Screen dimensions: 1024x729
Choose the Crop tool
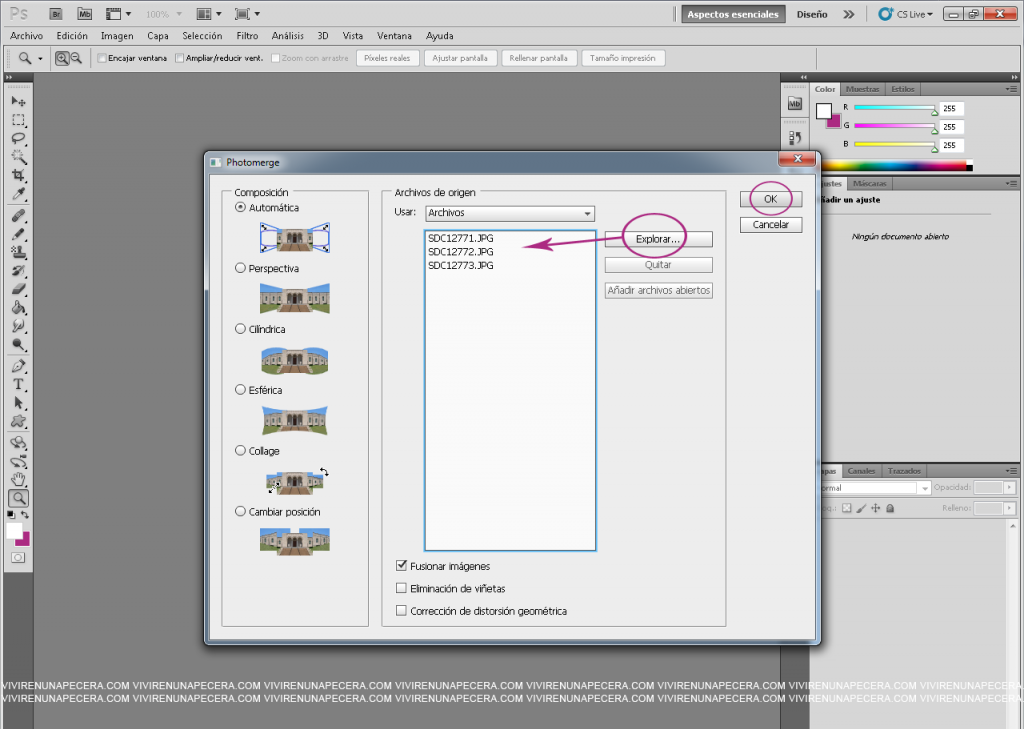click(18, 175)
